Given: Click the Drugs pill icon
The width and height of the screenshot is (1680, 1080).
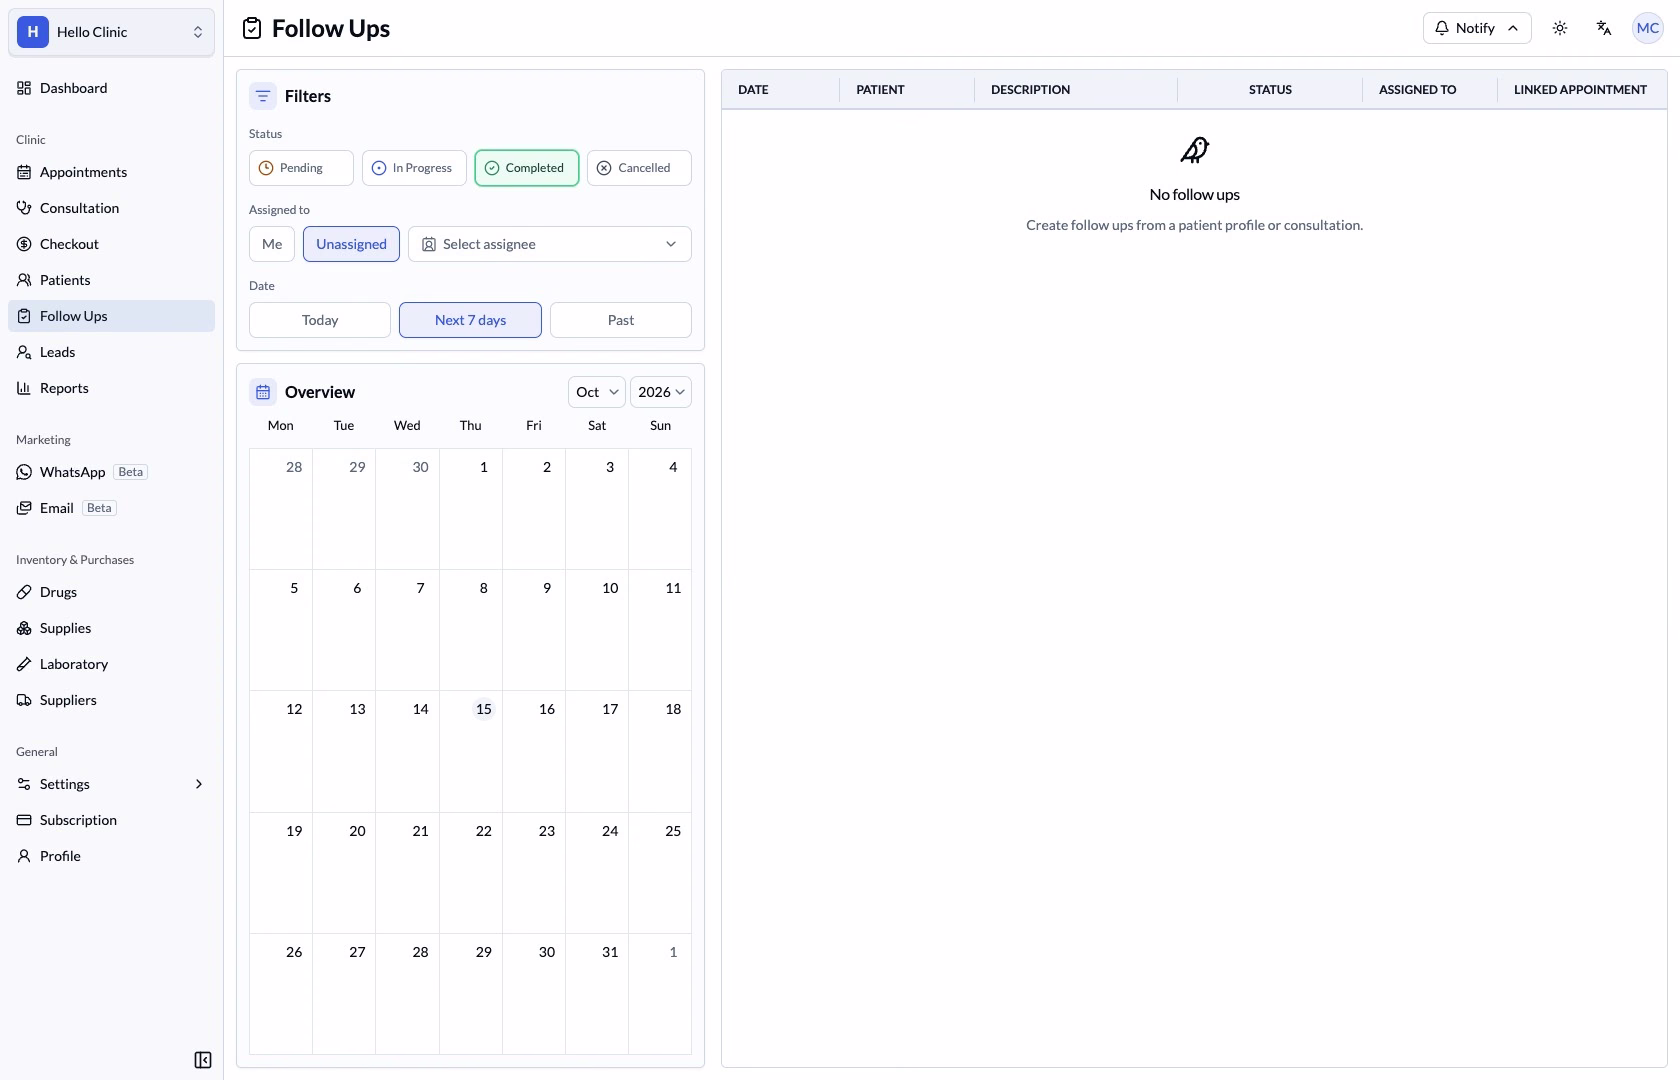Looking at the screenshot, I should [x=24, y=592].
